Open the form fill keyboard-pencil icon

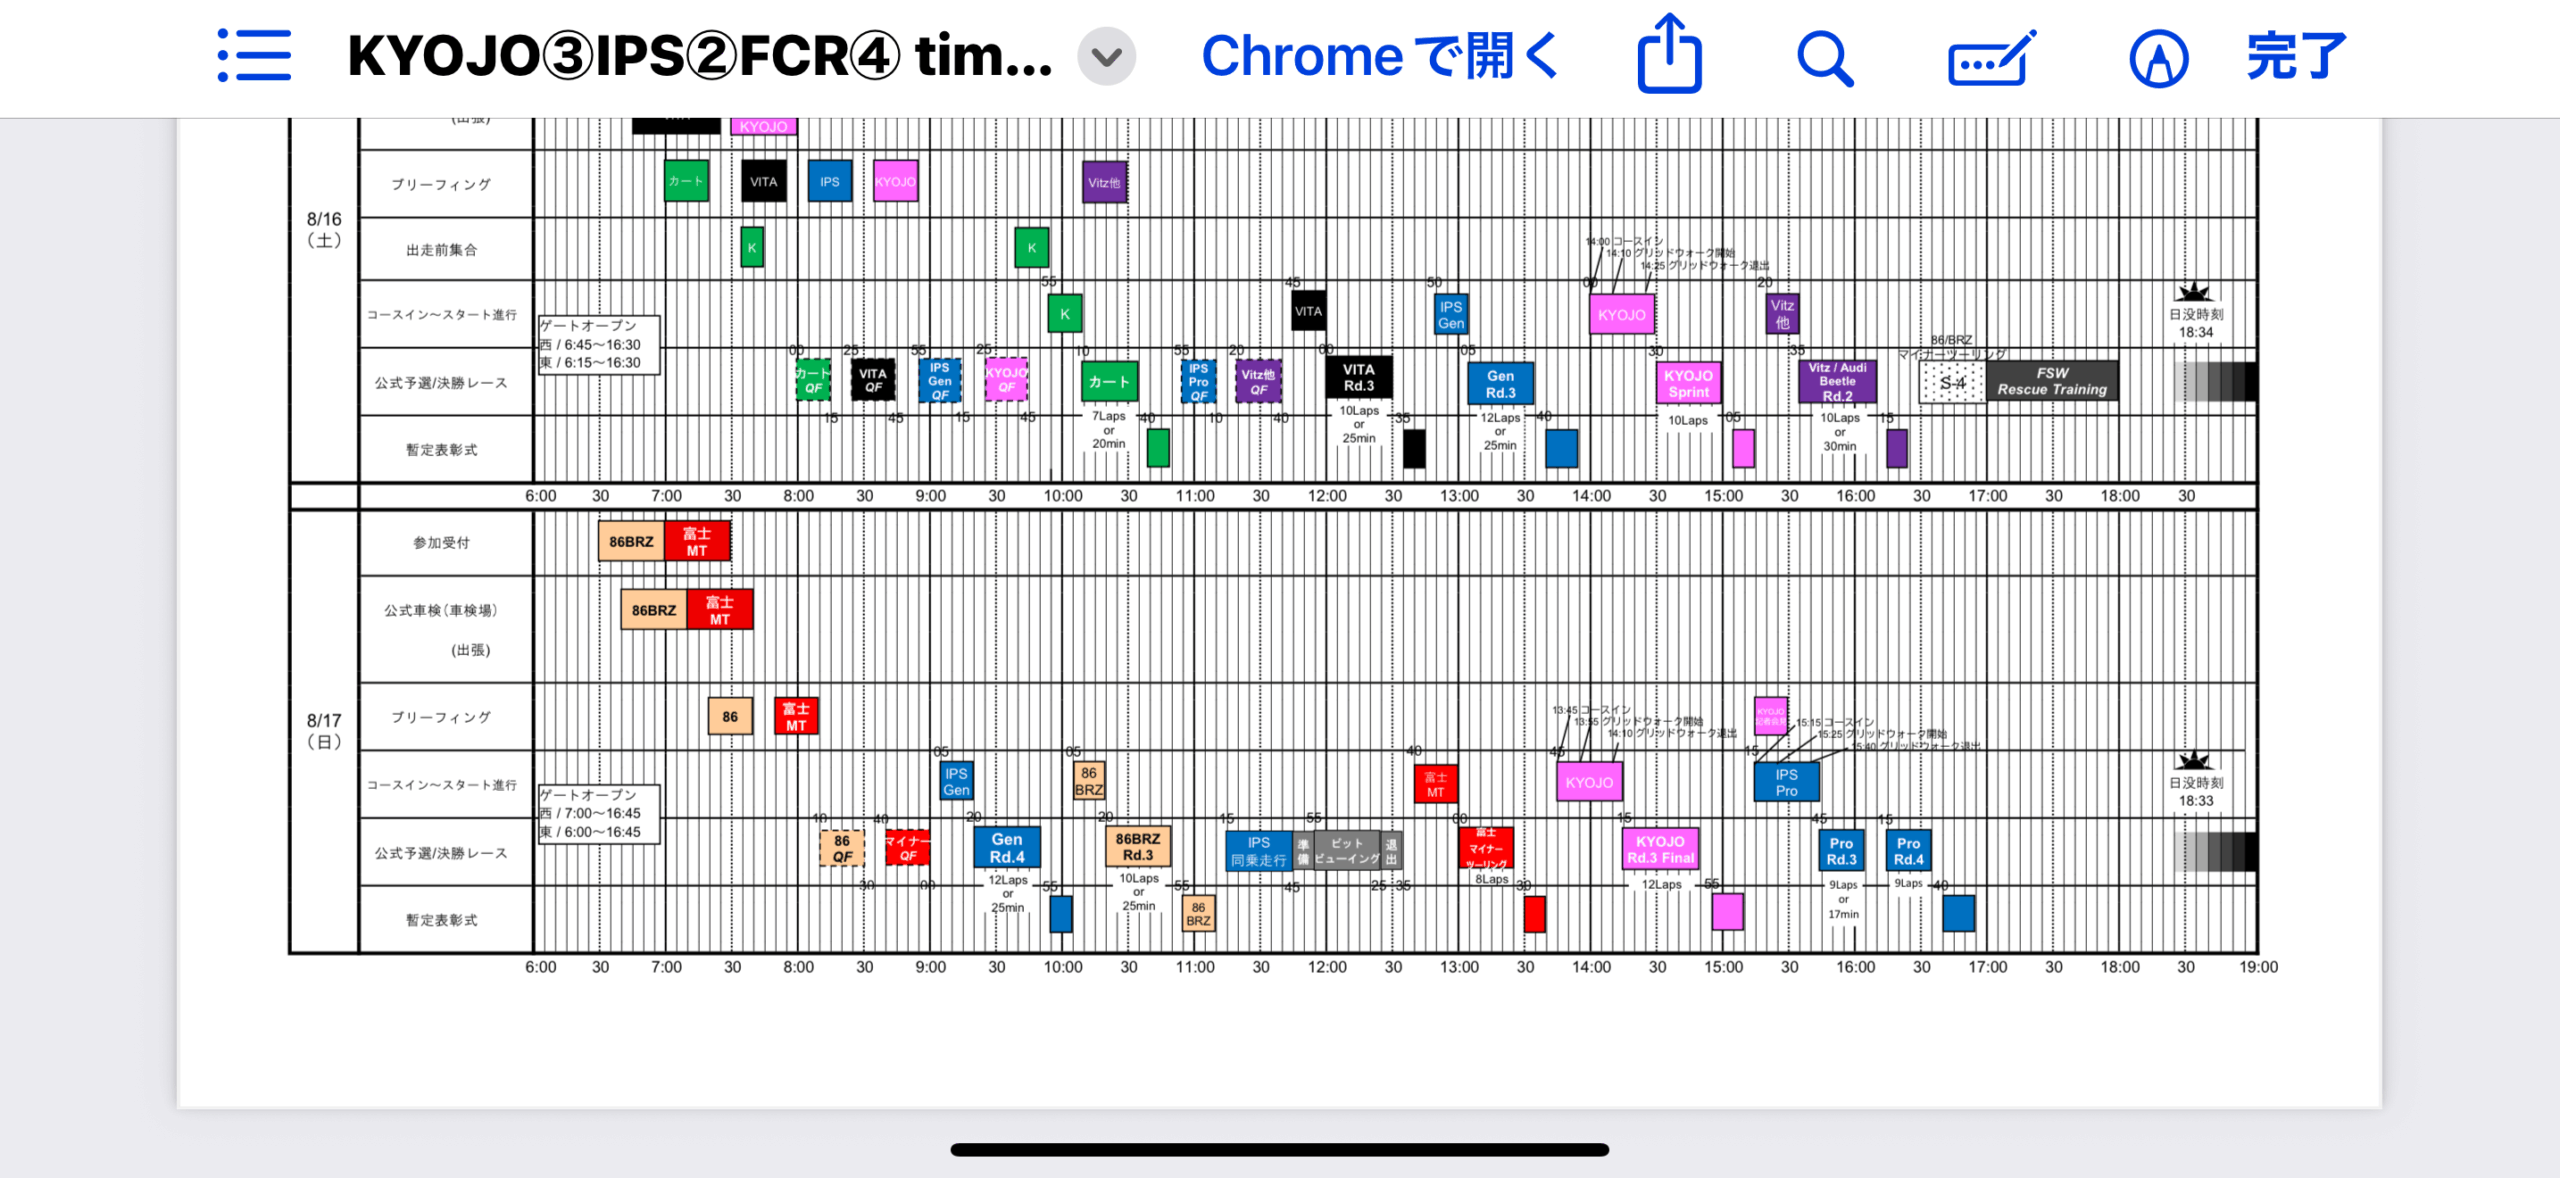pos(1991,58)
